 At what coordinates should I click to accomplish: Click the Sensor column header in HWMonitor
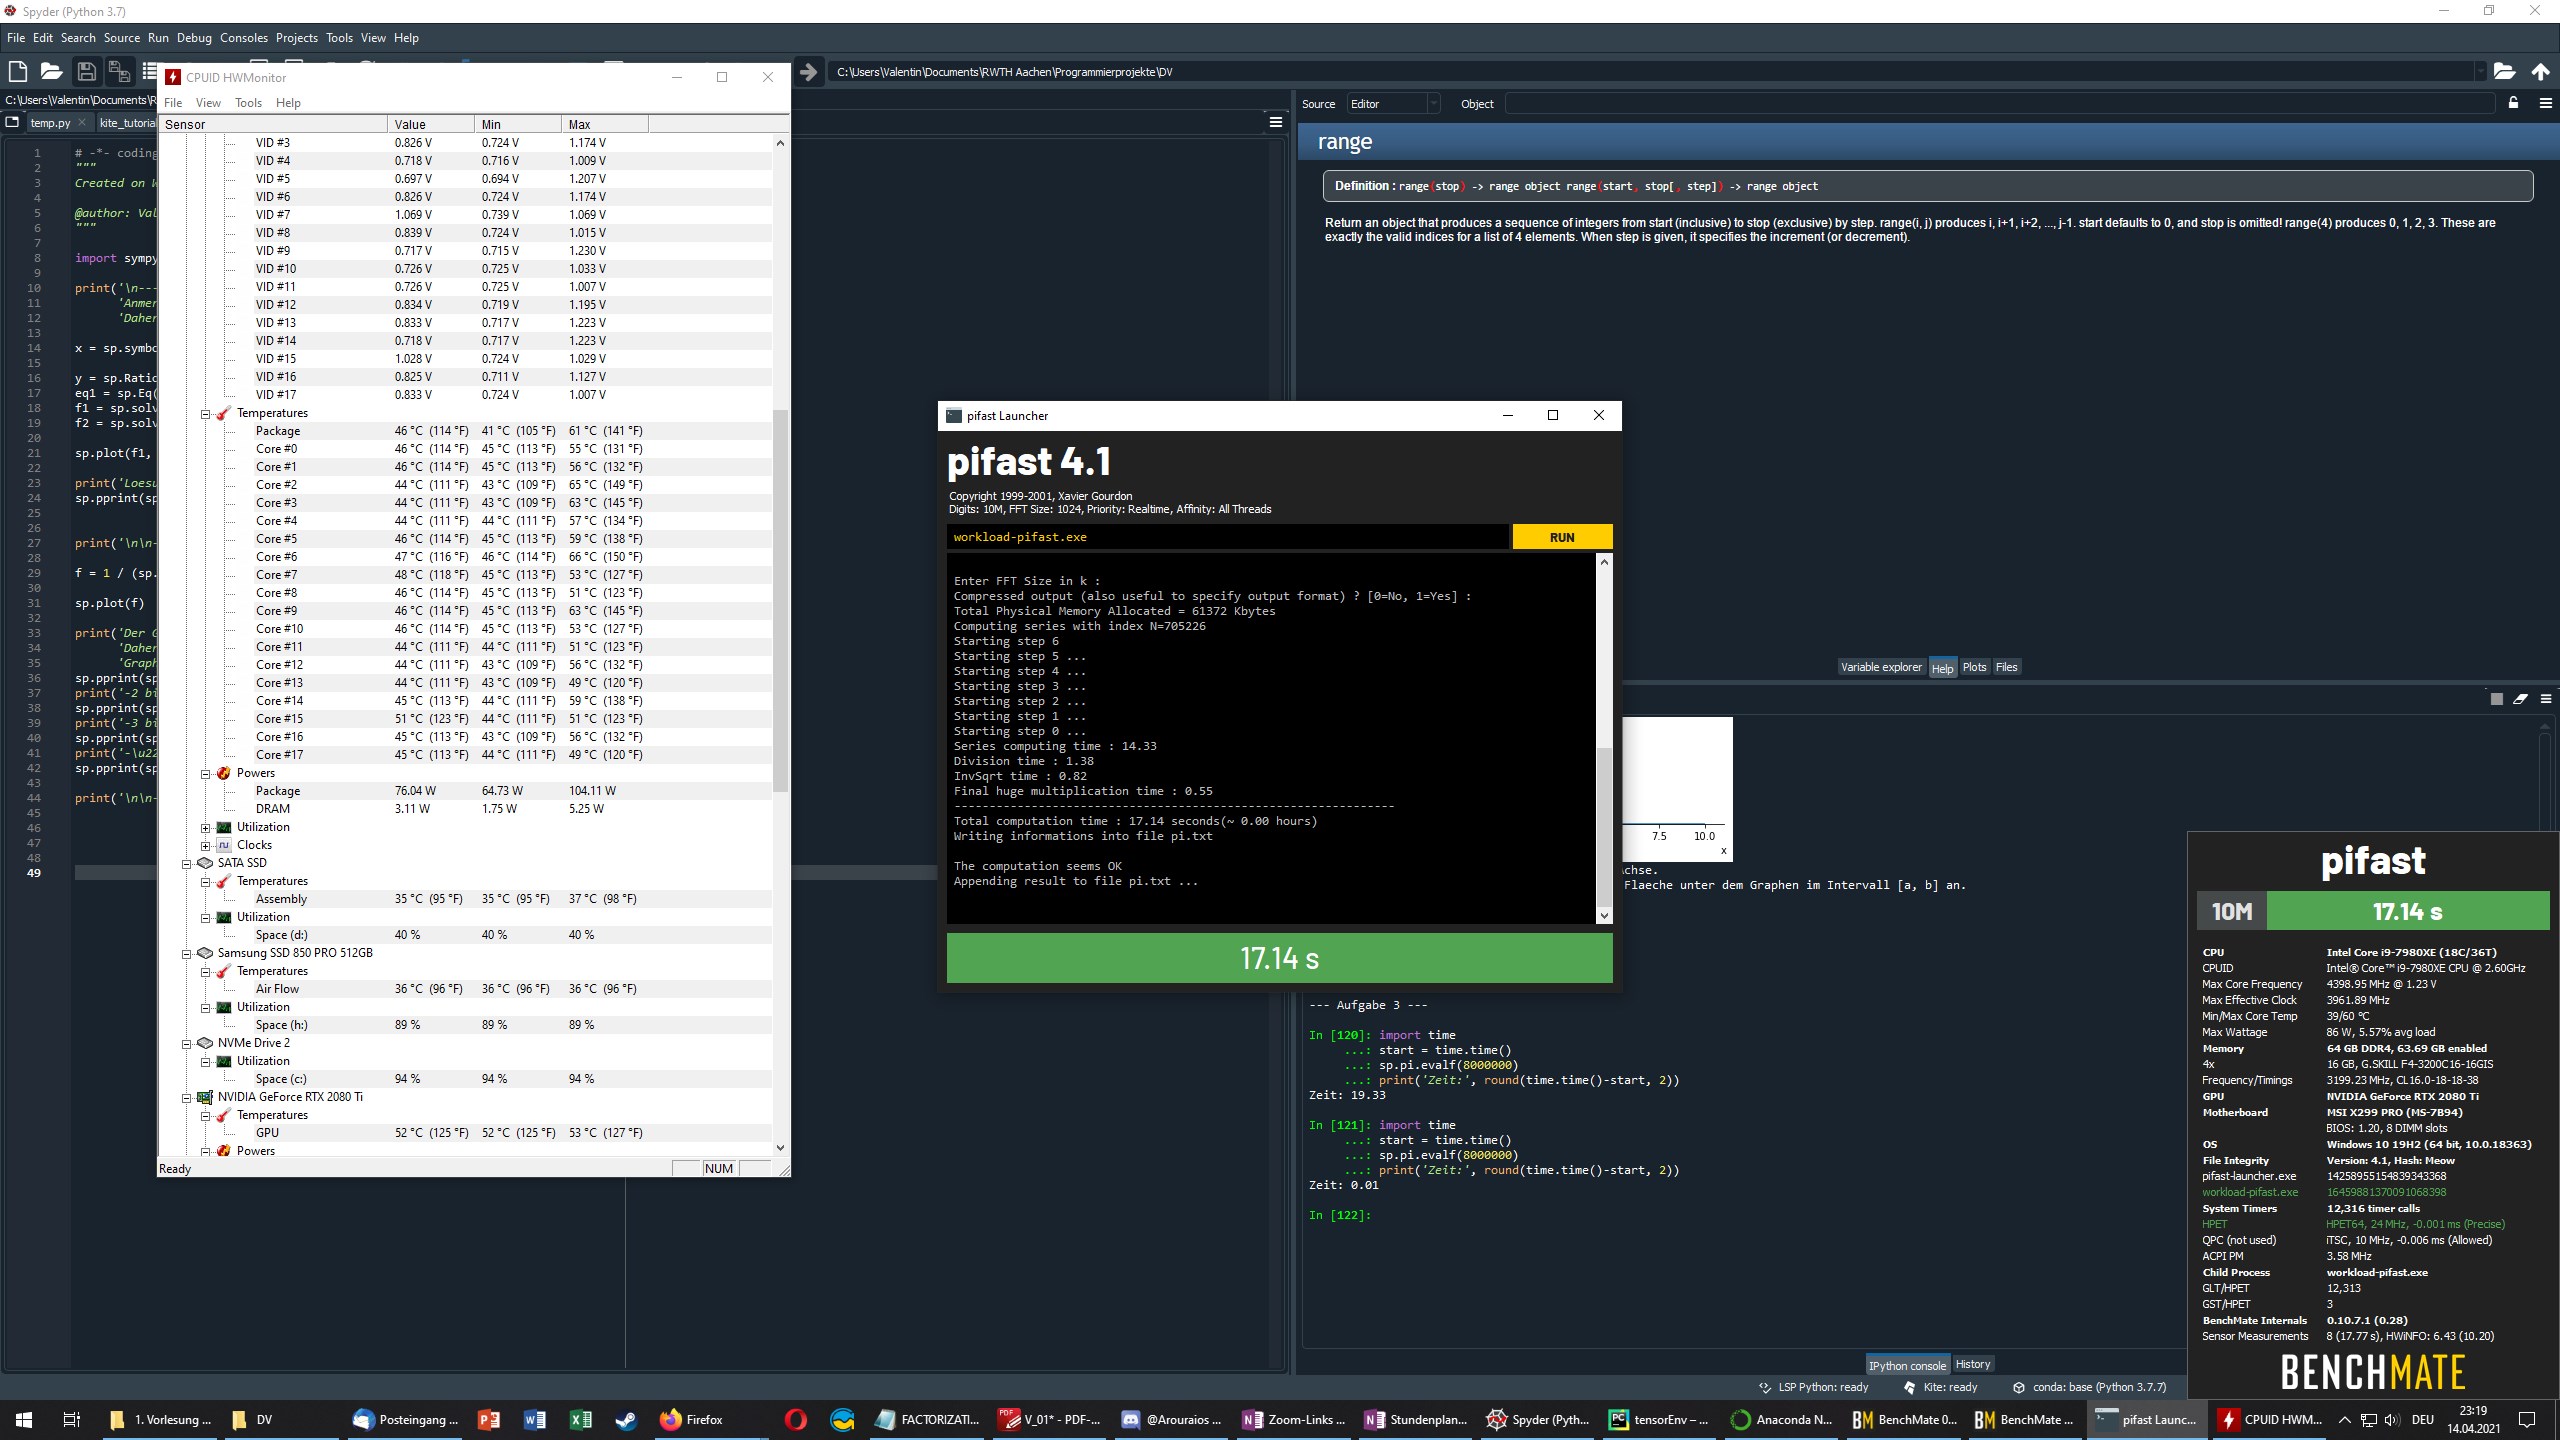coord(273,124)
